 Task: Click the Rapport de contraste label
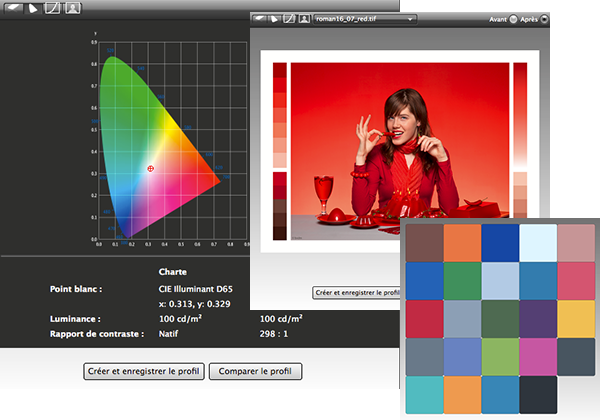pos(97,334)
